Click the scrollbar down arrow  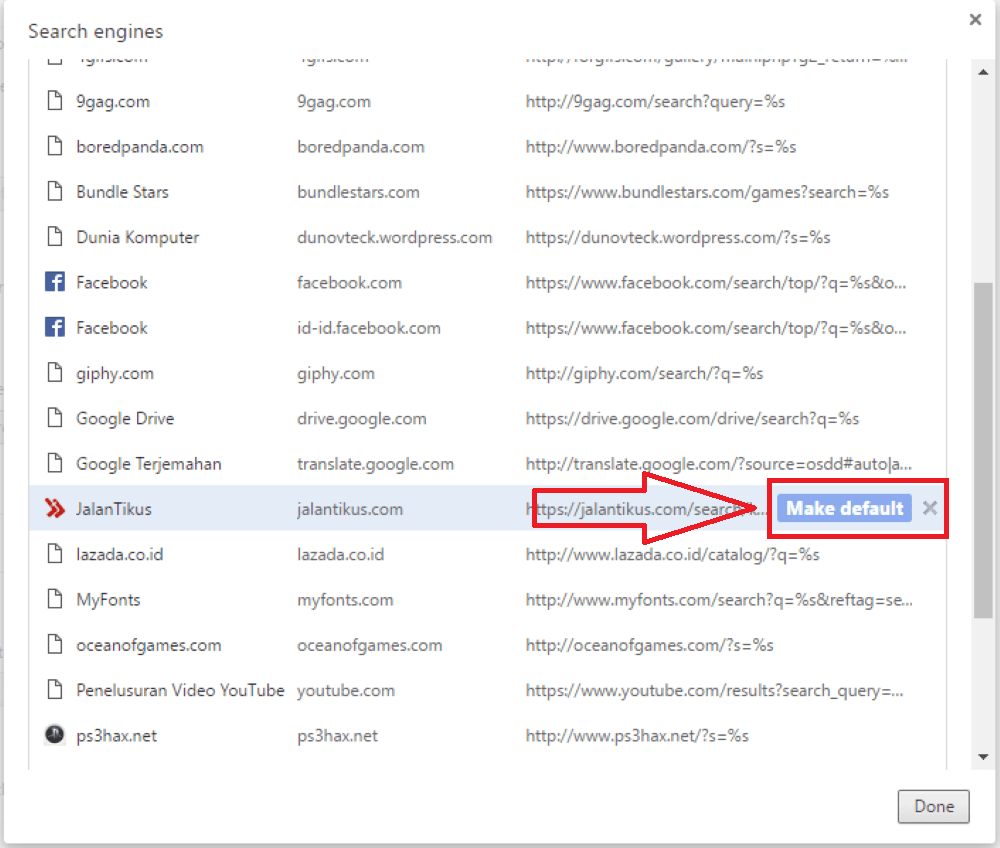(983, 757)
